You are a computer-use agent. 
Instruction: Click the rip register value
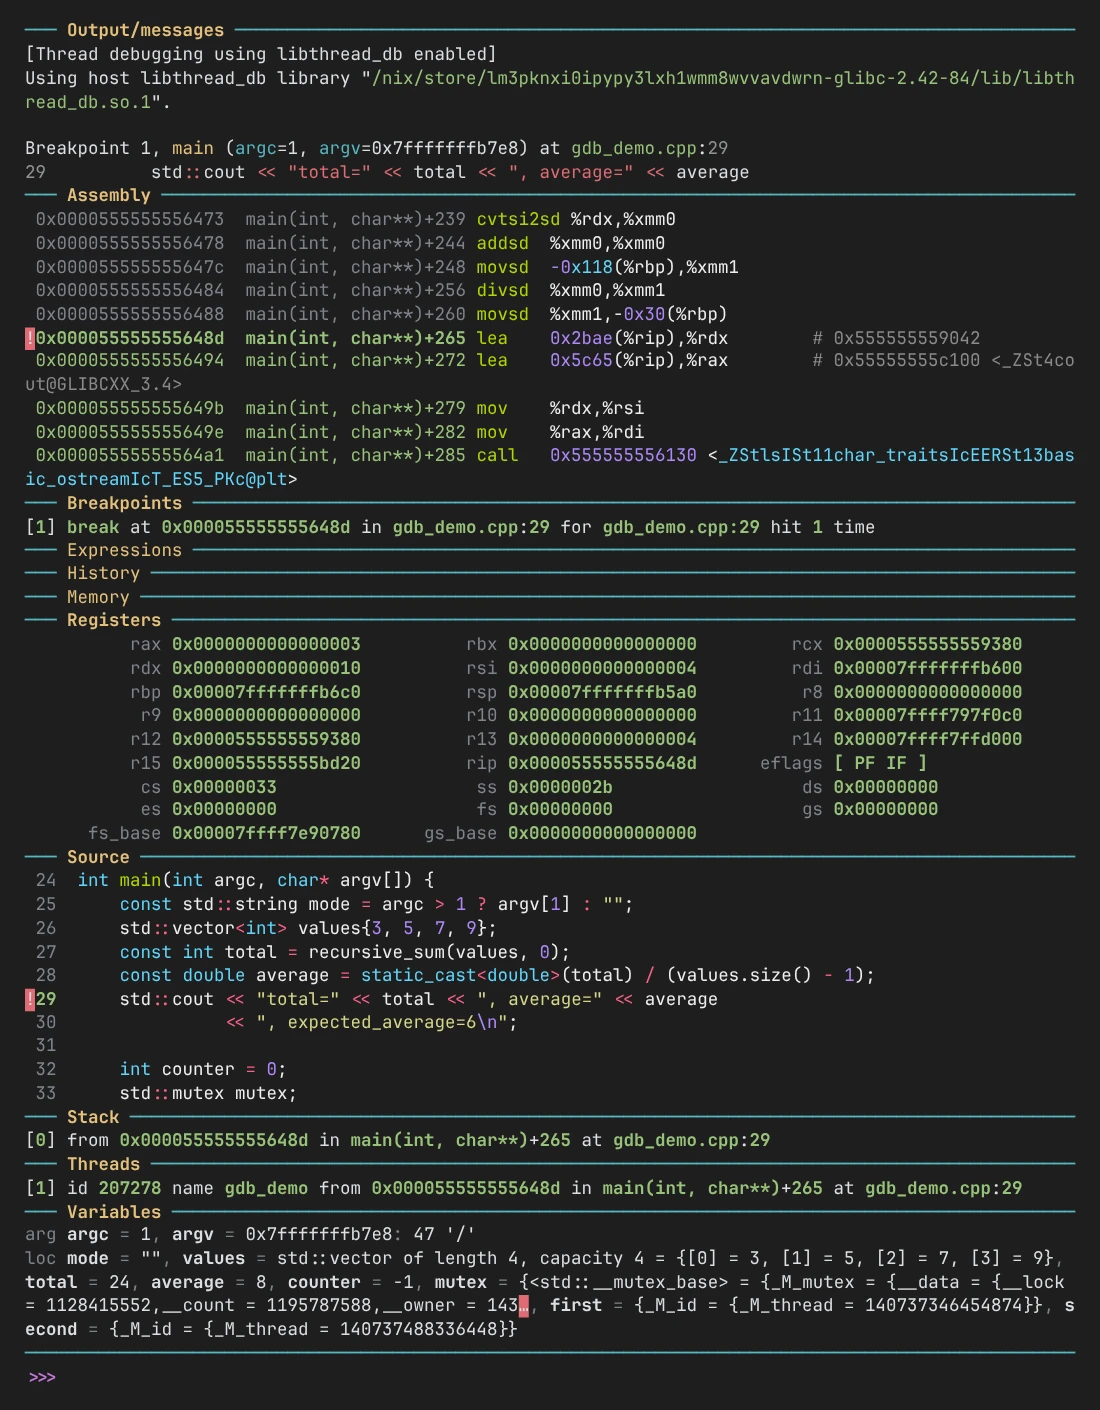[x=602, y=763]
